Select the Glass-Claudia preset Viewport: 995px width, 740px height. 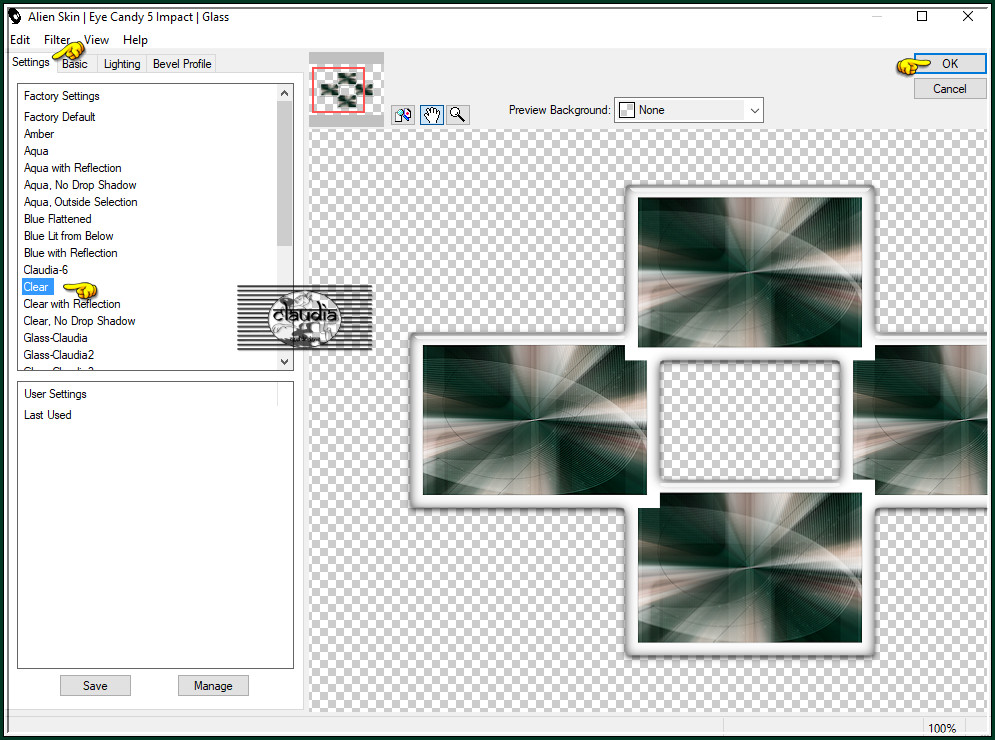(x=55, y=338)
